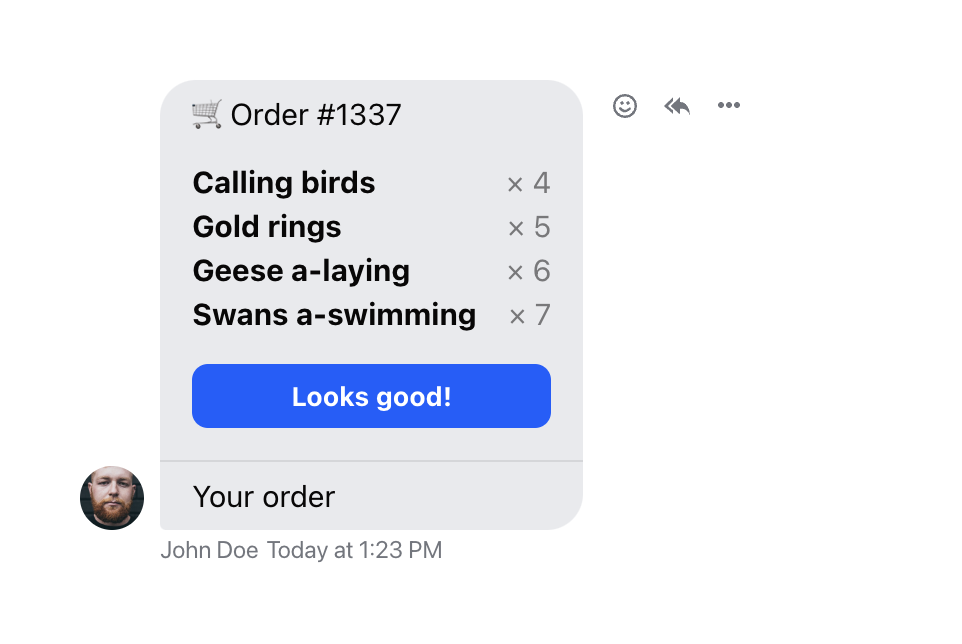The image size is (962, 644).
Task: Click the reply arrow icon
Action: [x=677, y=106]
